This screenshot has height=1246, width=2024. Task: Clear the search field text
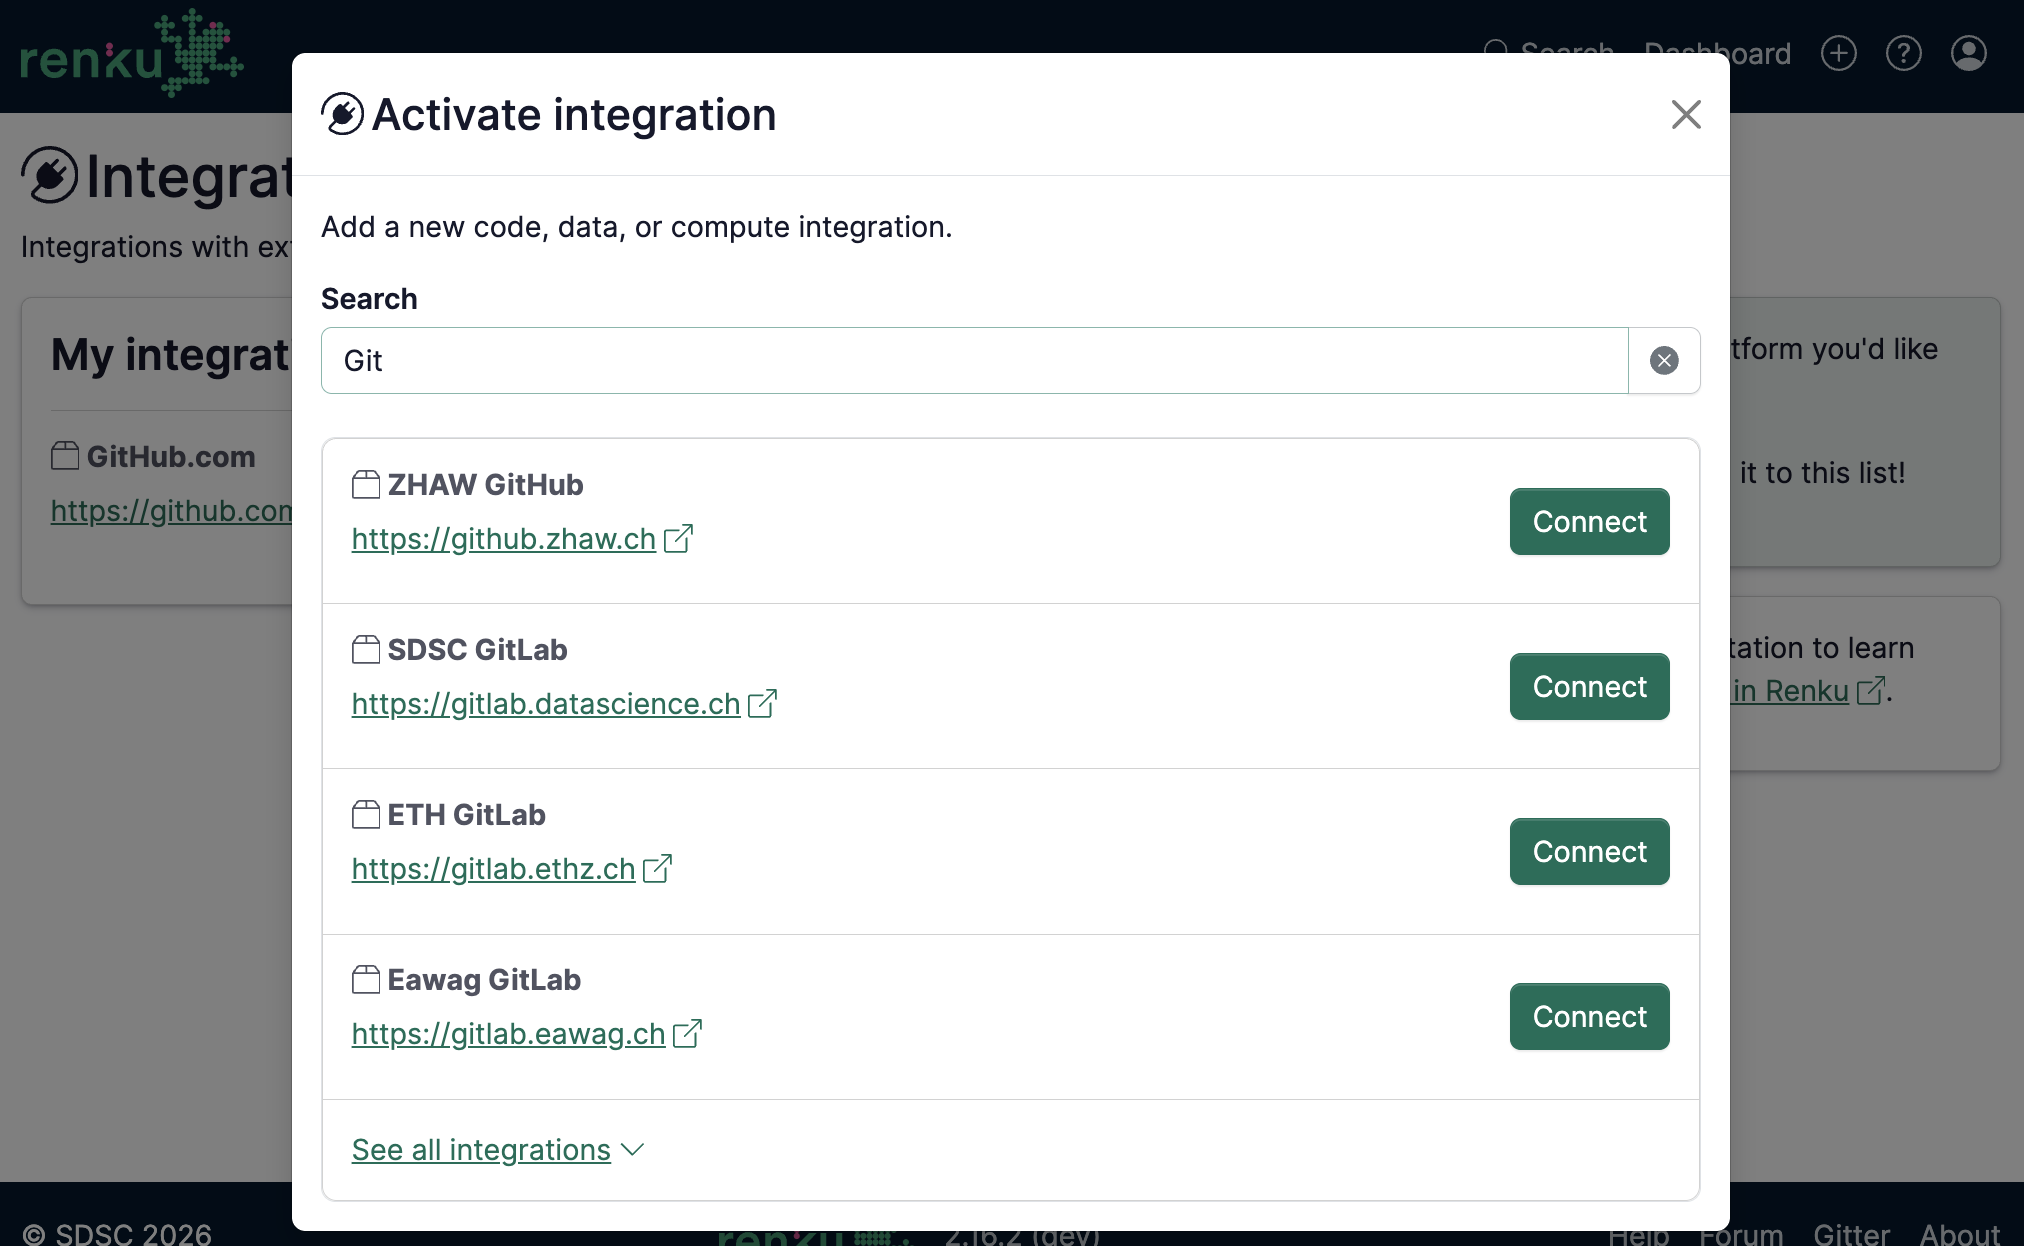click(1664, 361)
